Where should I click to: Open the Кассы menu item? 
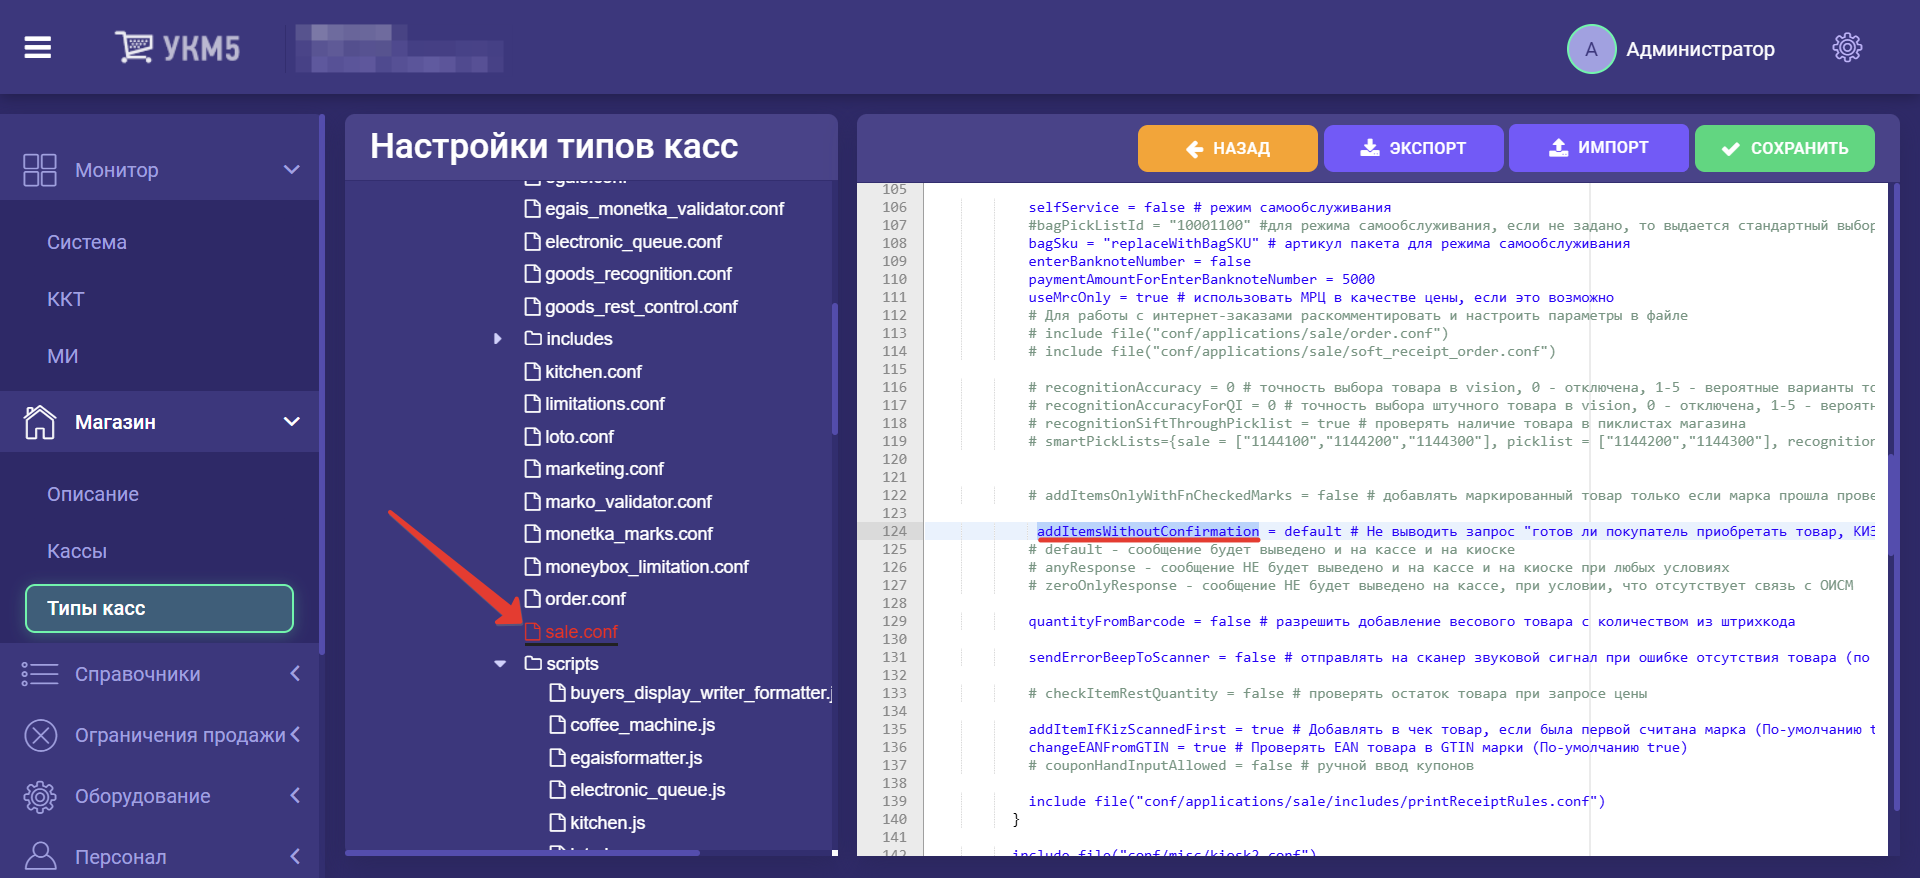[77, 551]
